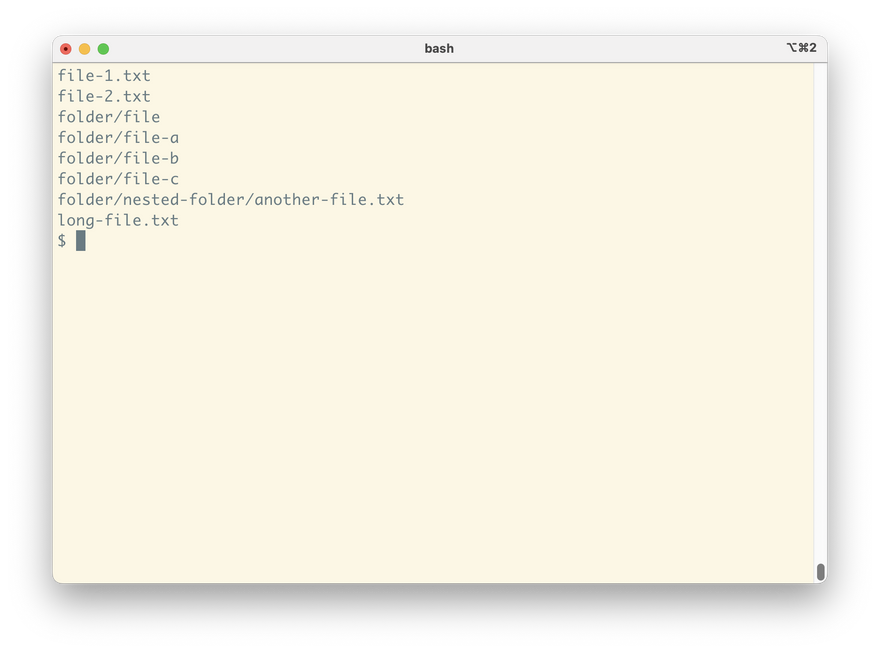Maximize the terminal with green button

point(103,49)
